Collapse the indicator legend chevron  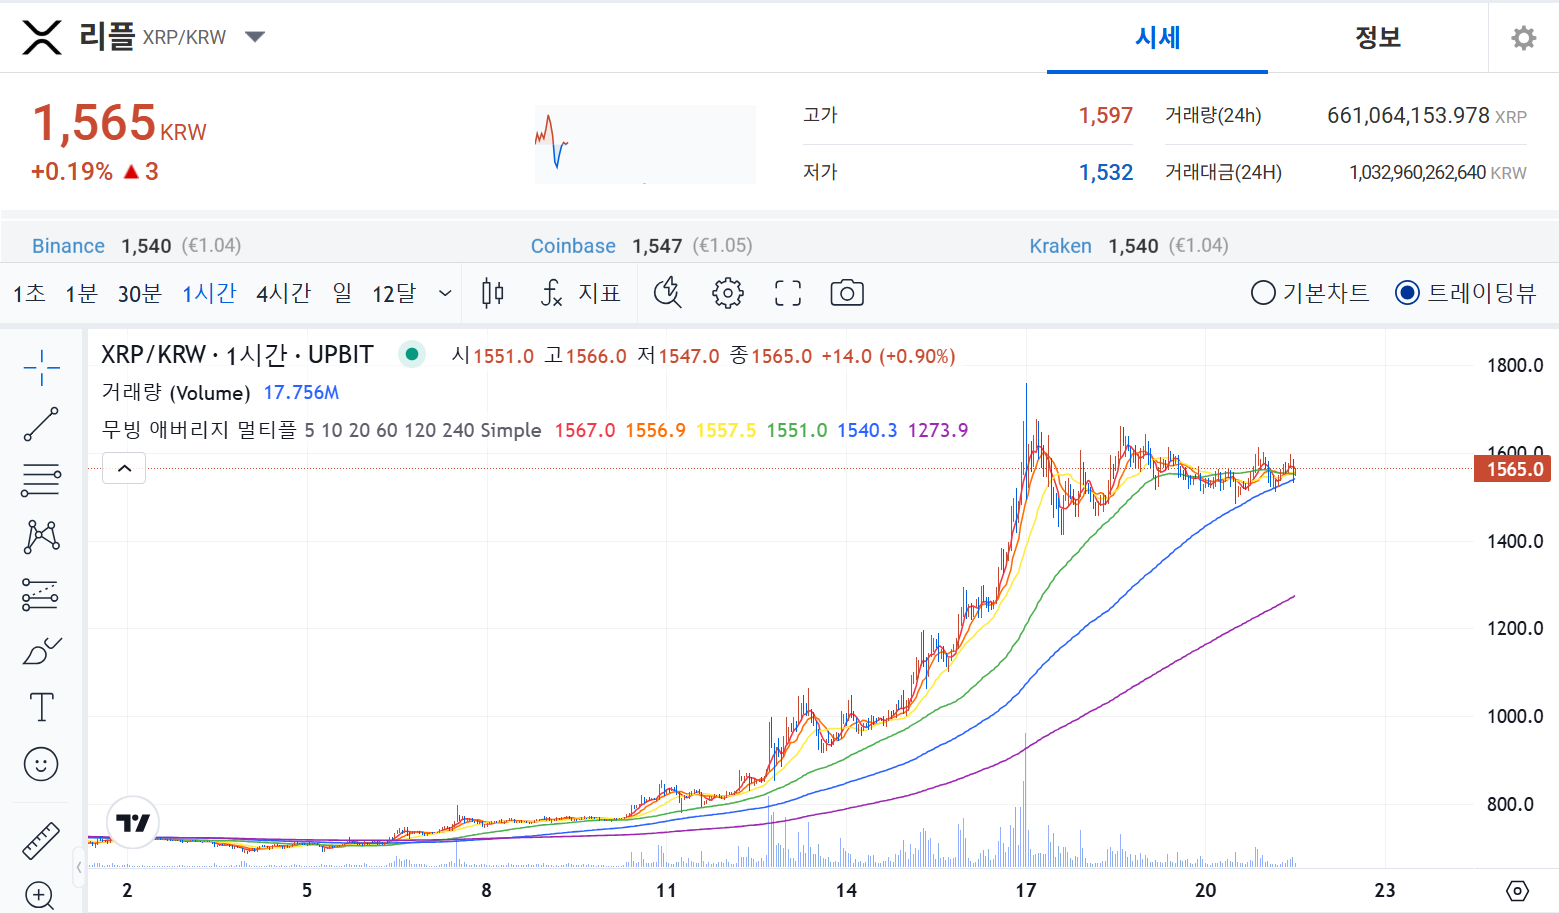pyautogui.click(x=124, y=468)
